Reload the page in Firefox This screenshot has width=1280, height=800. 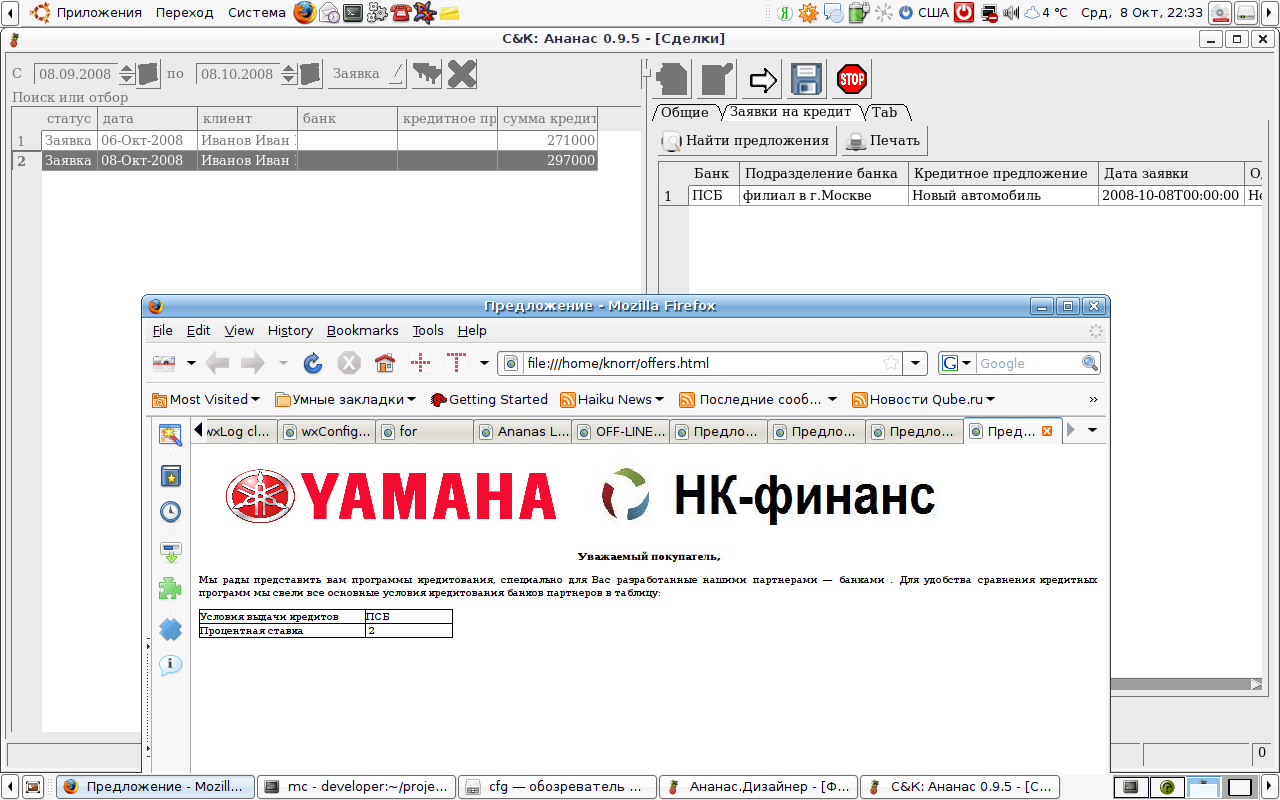pos(313,363)
